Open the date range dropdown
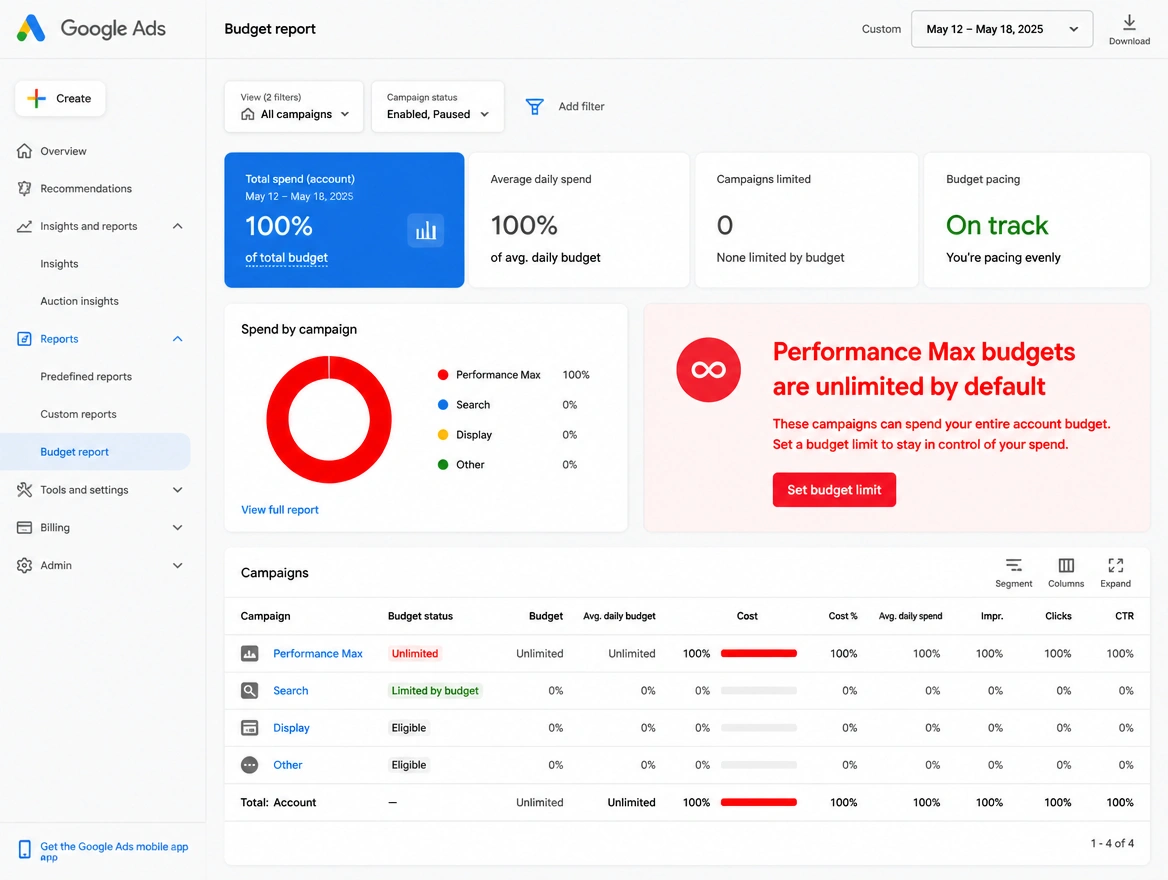Image resolution: width=1168 pixels, height=880 pixels. tap(1002, 29)
